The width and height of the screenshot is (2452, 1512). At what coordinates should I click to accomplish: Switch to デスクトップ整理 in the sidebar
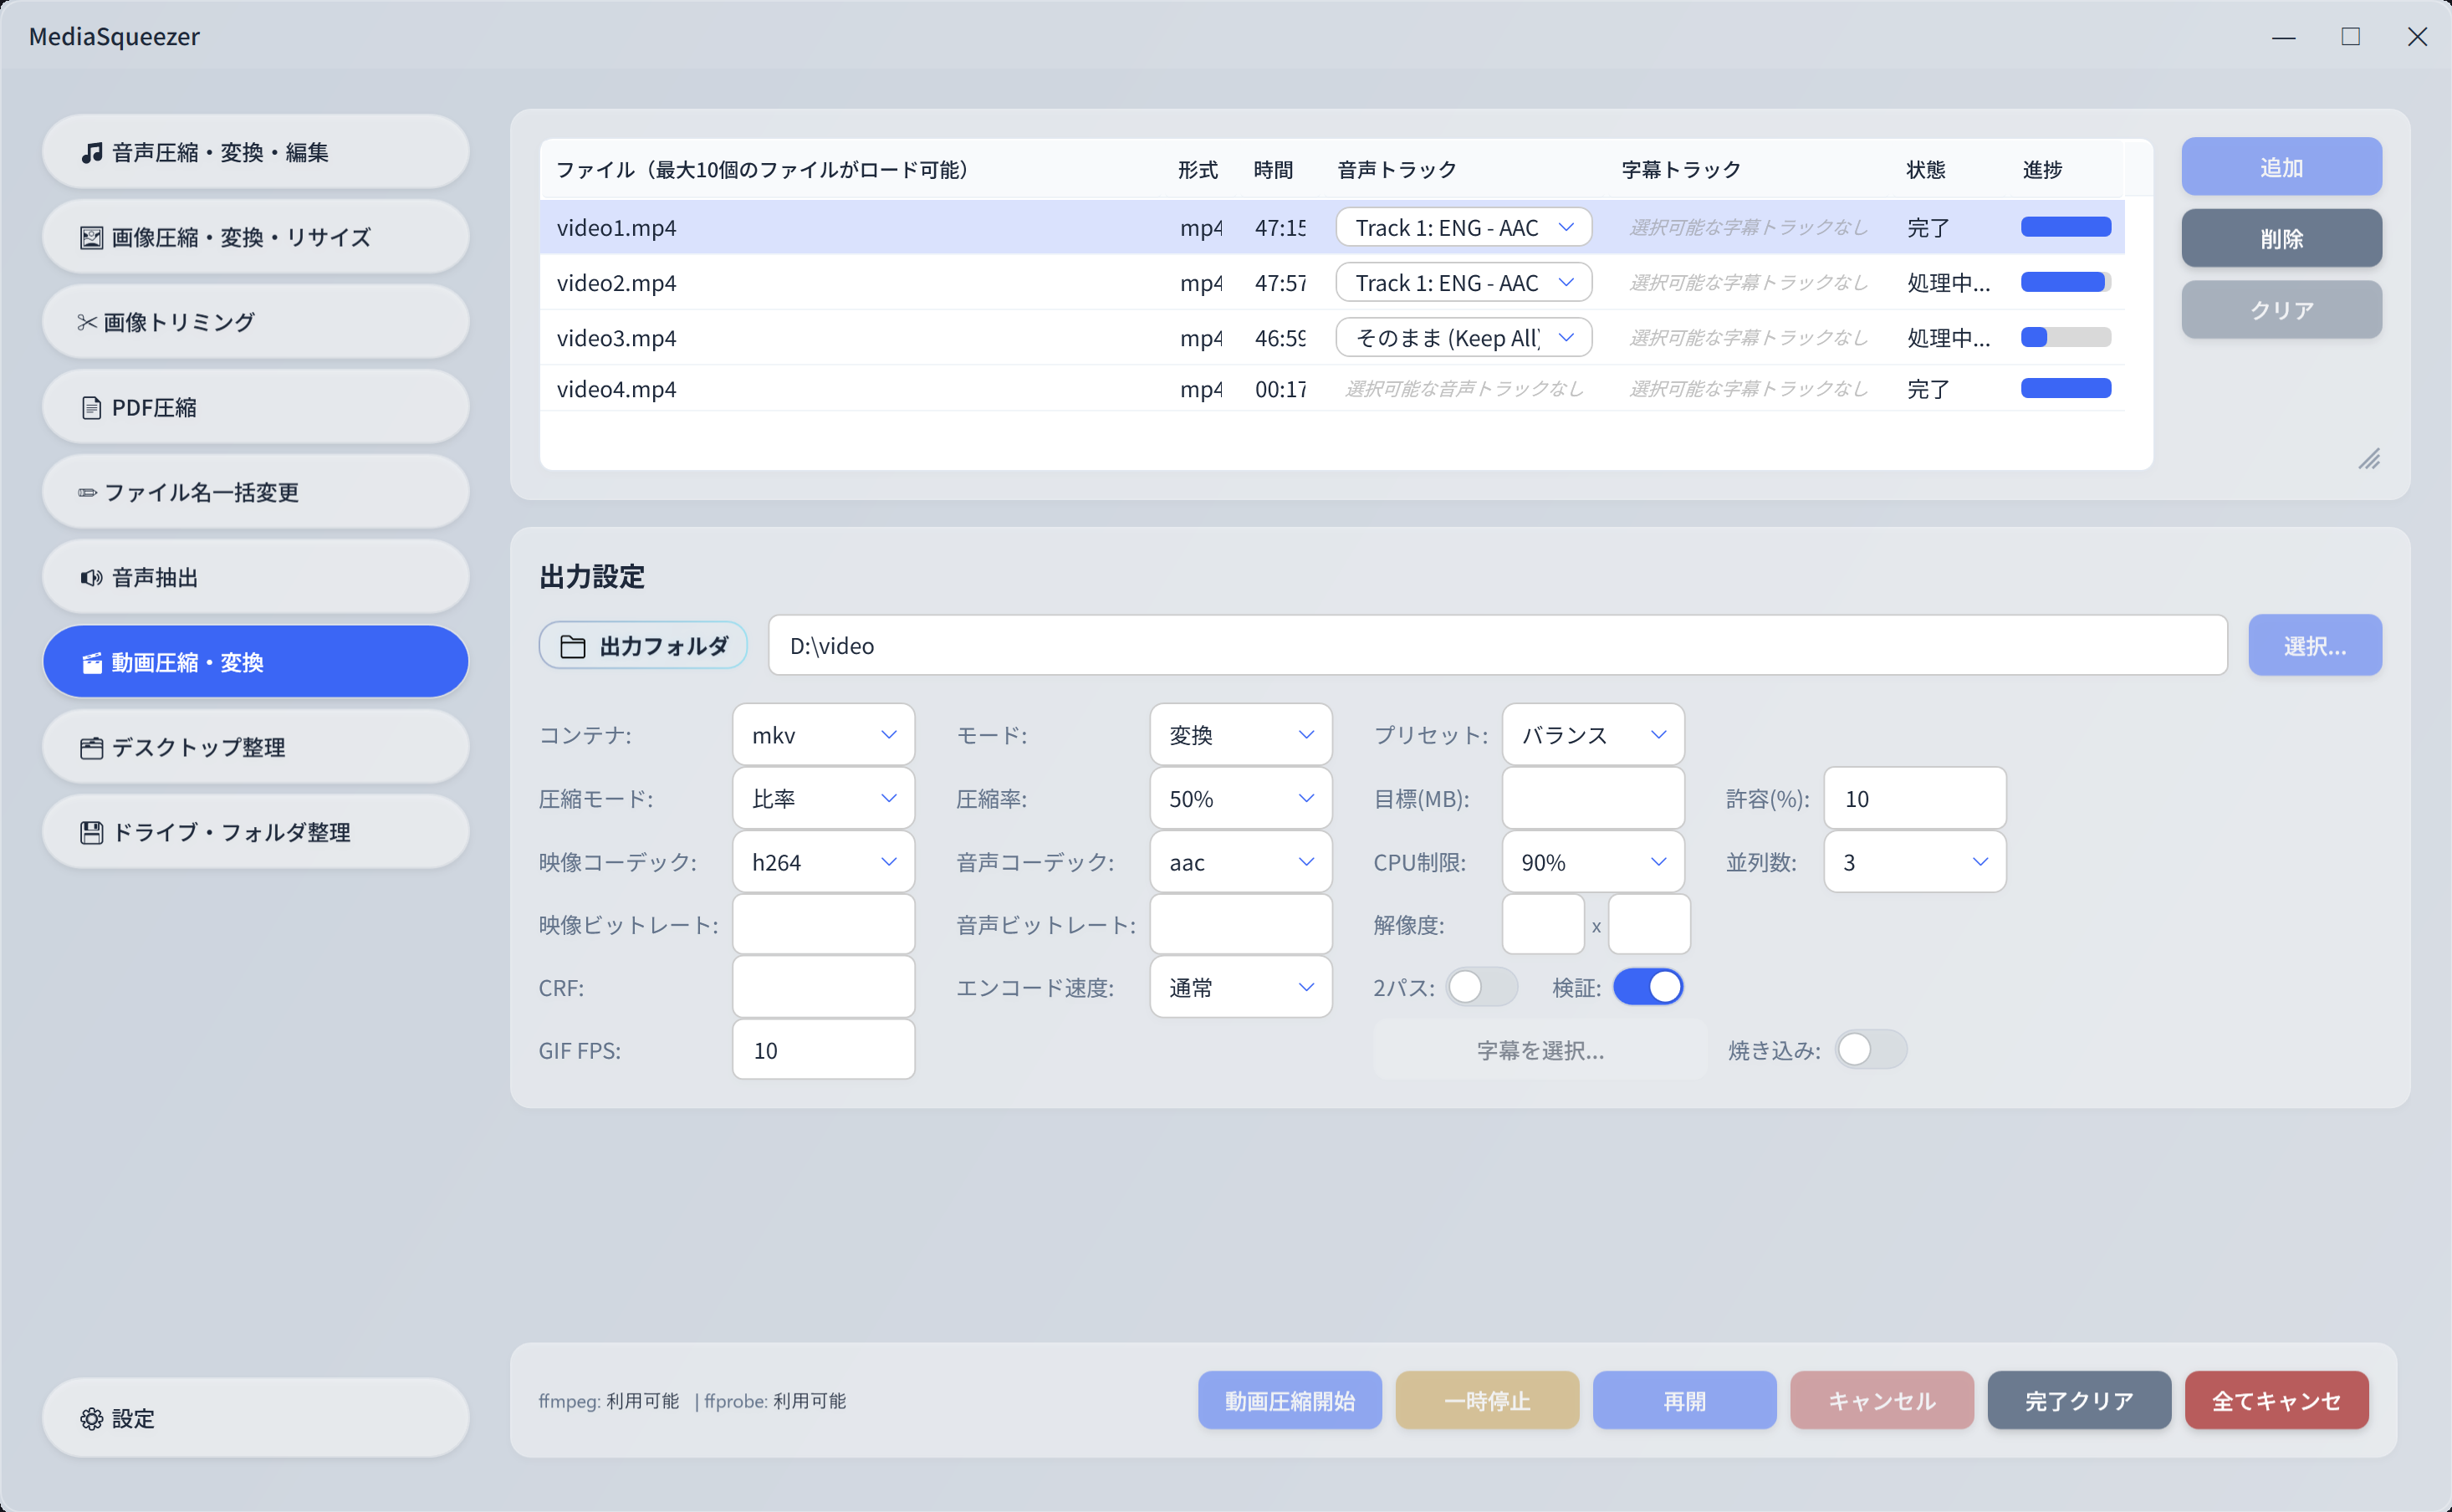pos(255,747)
